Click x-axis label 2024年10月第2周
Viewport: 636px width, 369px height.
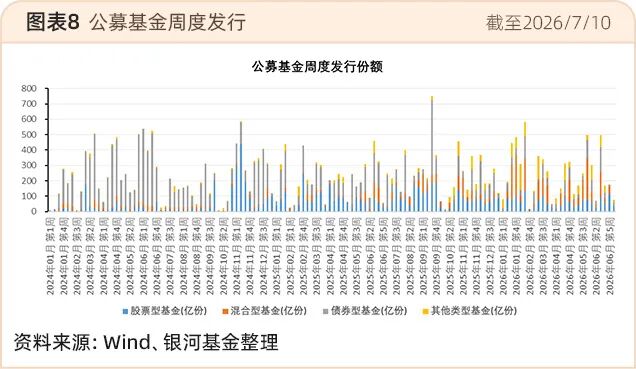(223, 256)
